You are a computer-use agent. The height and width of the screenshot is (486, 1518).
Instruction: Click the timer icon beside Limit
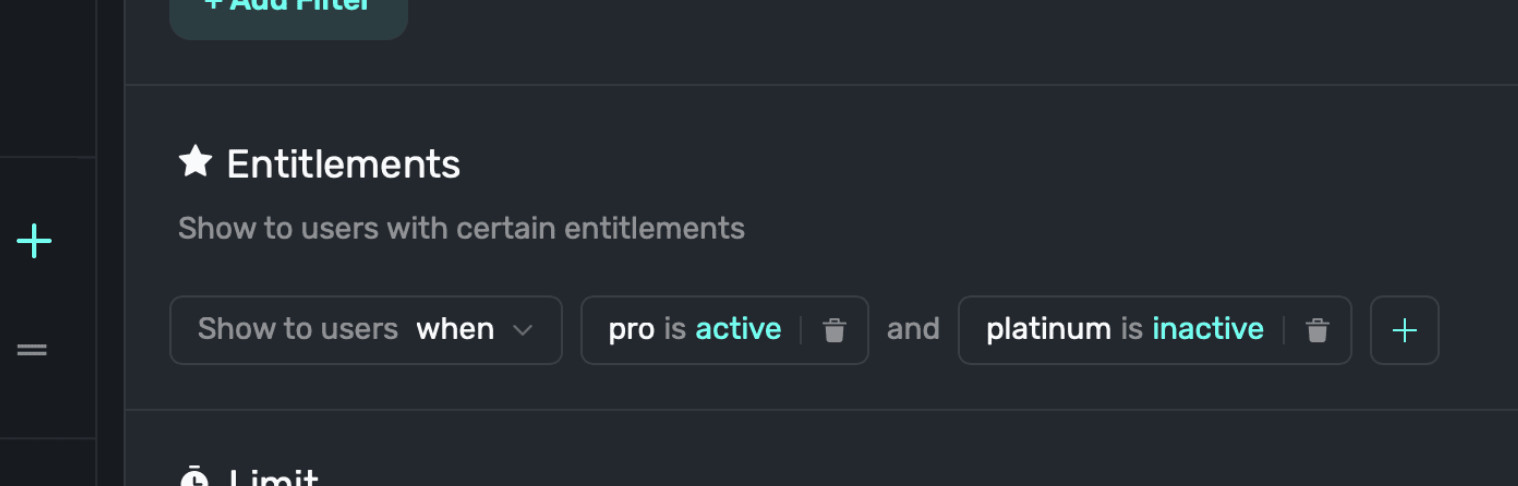[x=195, y=478]
